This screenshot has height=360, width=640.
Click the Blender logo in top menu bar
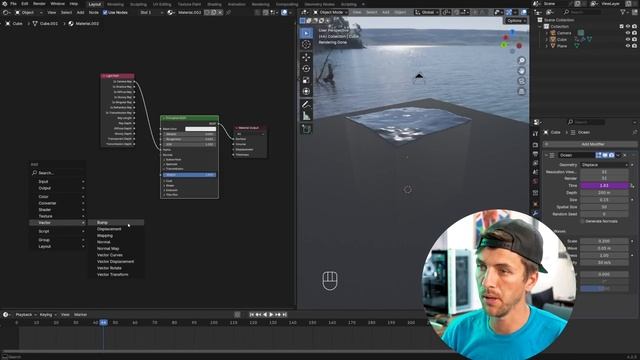[4, 4]
